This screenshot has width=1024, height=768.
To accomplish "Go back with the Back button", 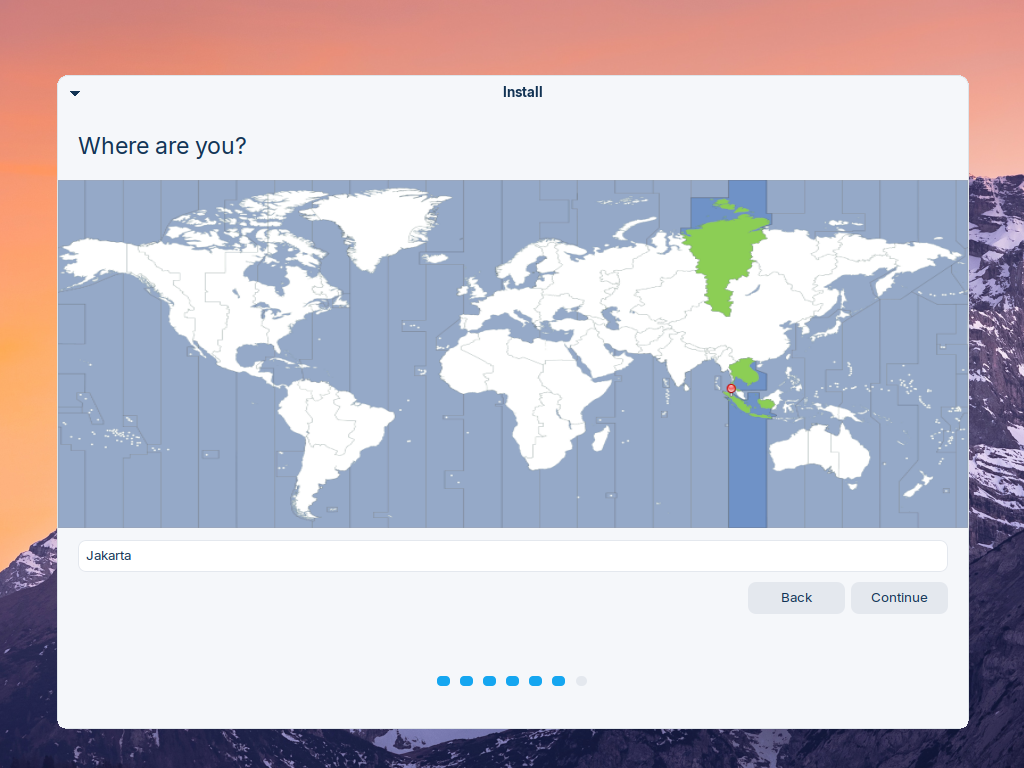I will [x=796, y=598].
